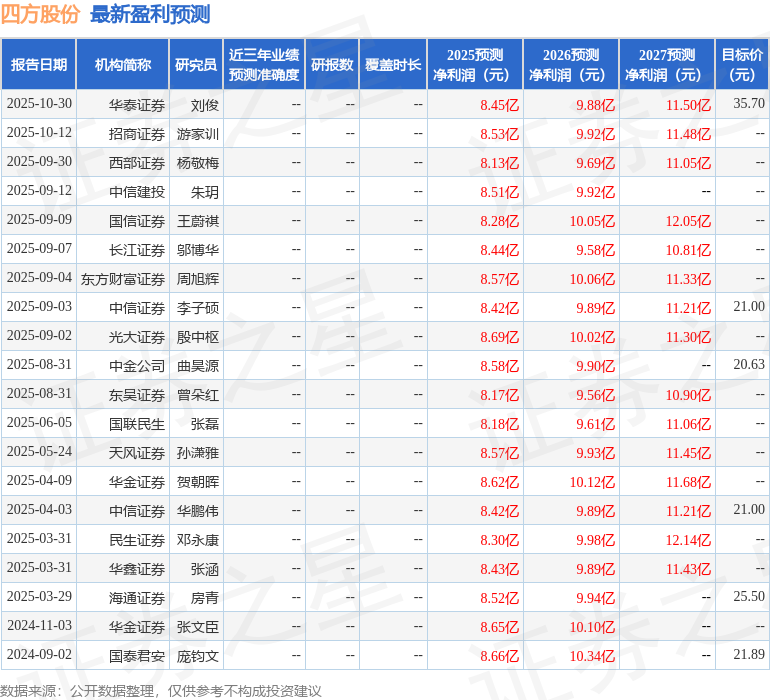This screenshot has height=700, width=770.
Task: Click the 研报数 column header
Action: (x=332, y=65)
